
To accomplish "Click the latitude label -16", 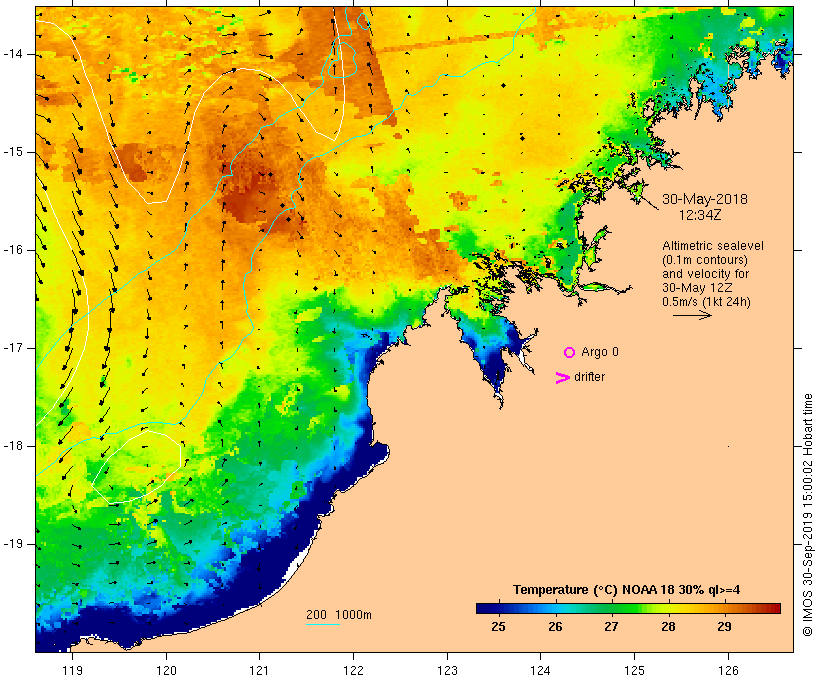I will tap(12, 250).
